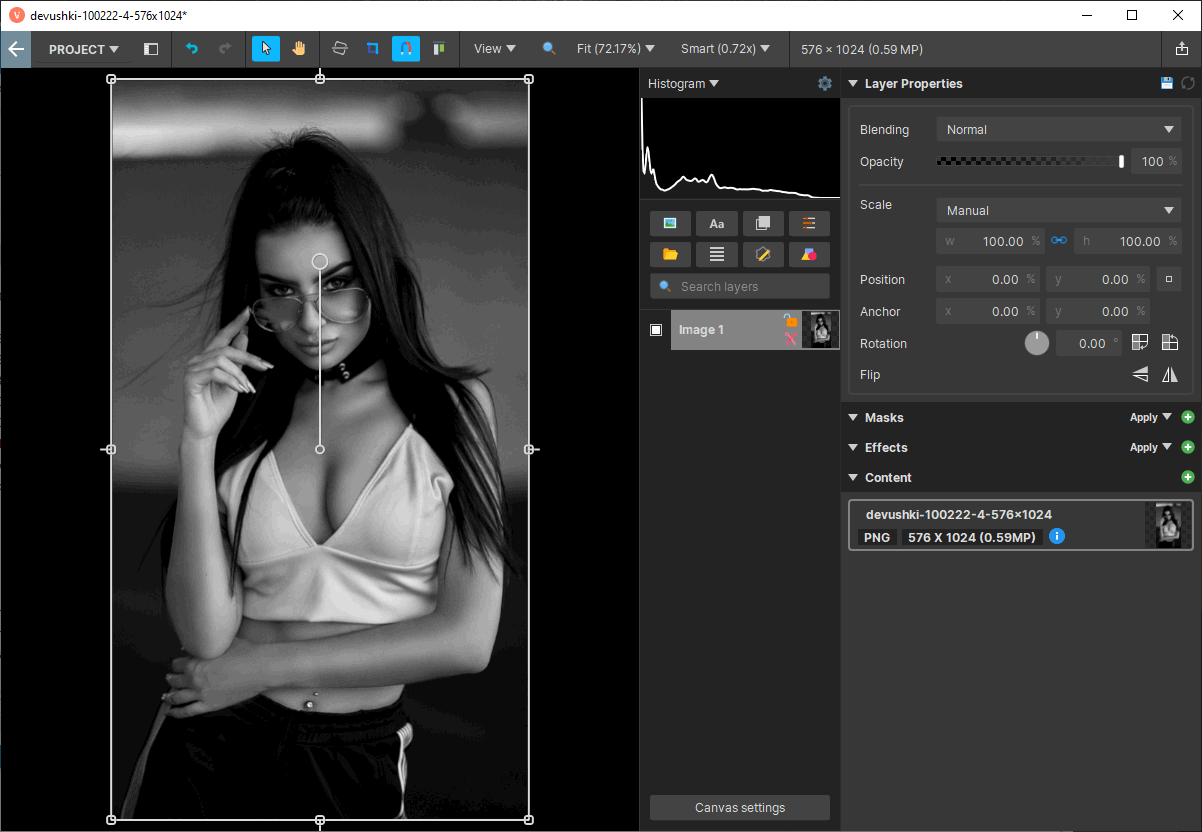
Task: Cut Image 1 using the scissors icon
Action: coord(790,338)
